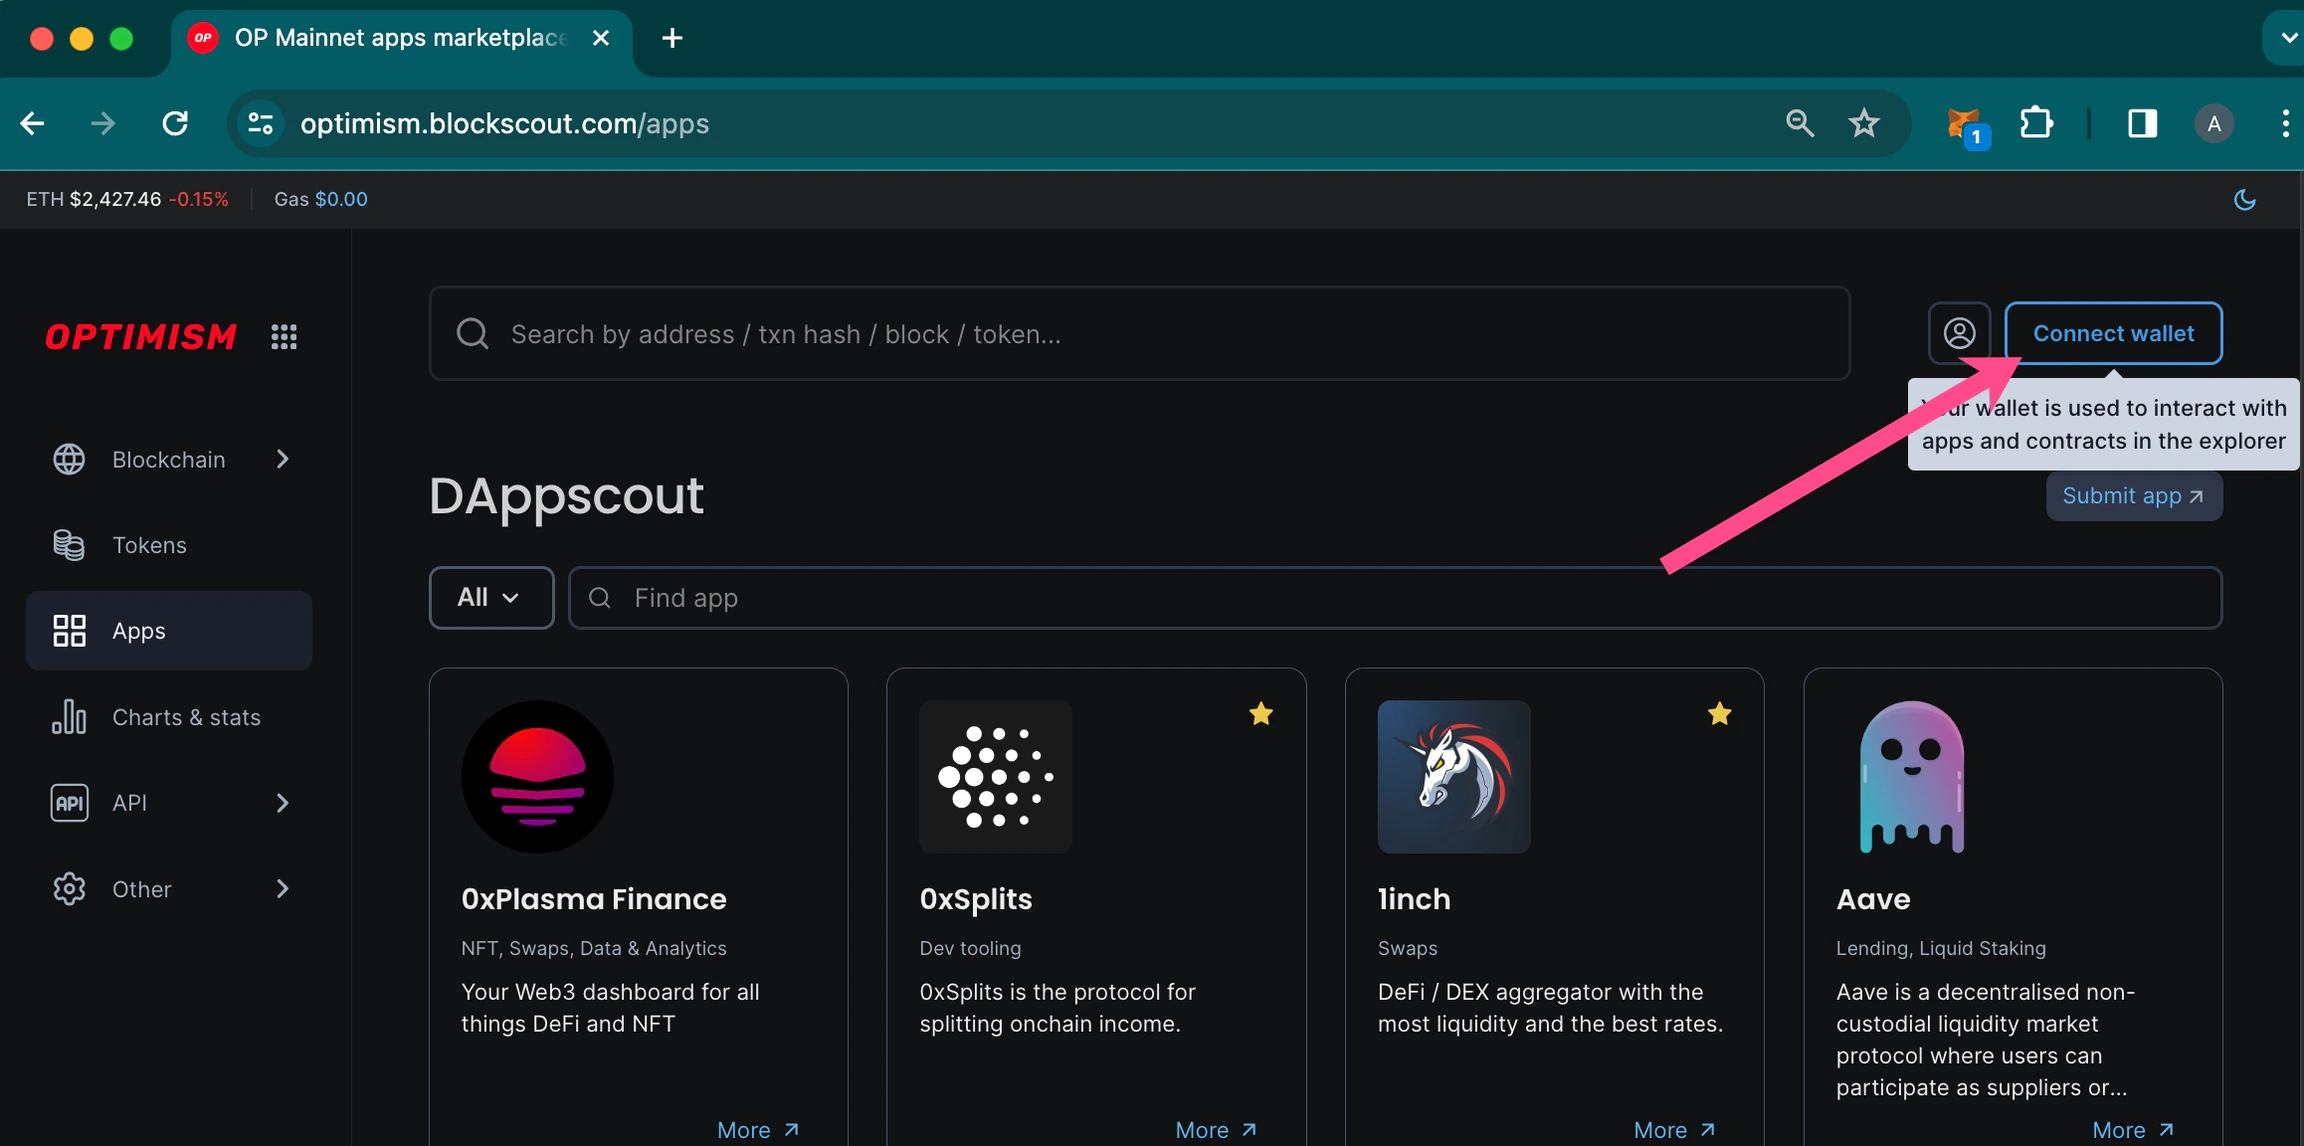
Task: Click the user profile icon
Action: coord(1958,333)
